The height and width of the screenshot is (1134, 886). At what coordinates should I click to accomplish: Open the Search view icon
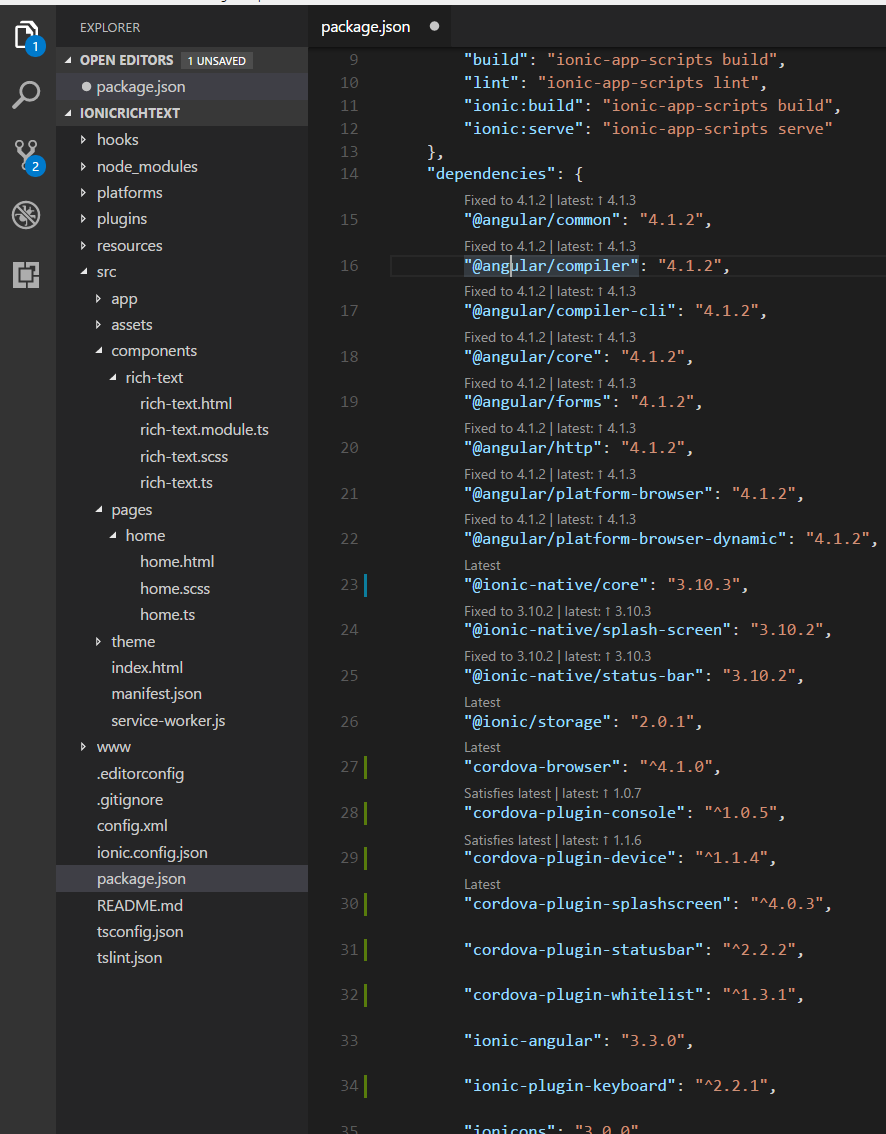27,96
